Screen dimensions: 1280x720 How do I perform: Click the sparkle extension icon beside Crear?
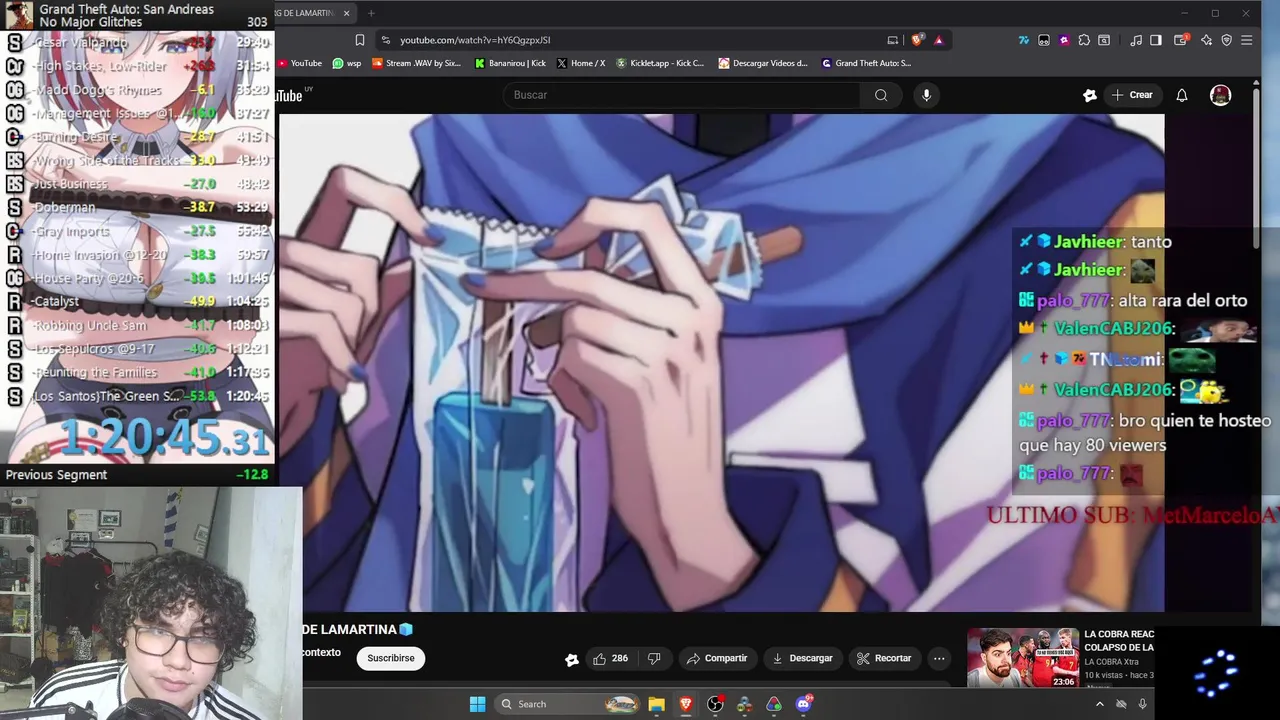(1090, 95)
